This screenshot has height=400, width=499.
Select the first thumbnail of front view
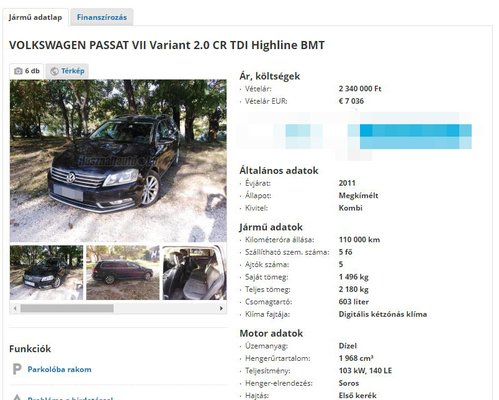(46, 273)
